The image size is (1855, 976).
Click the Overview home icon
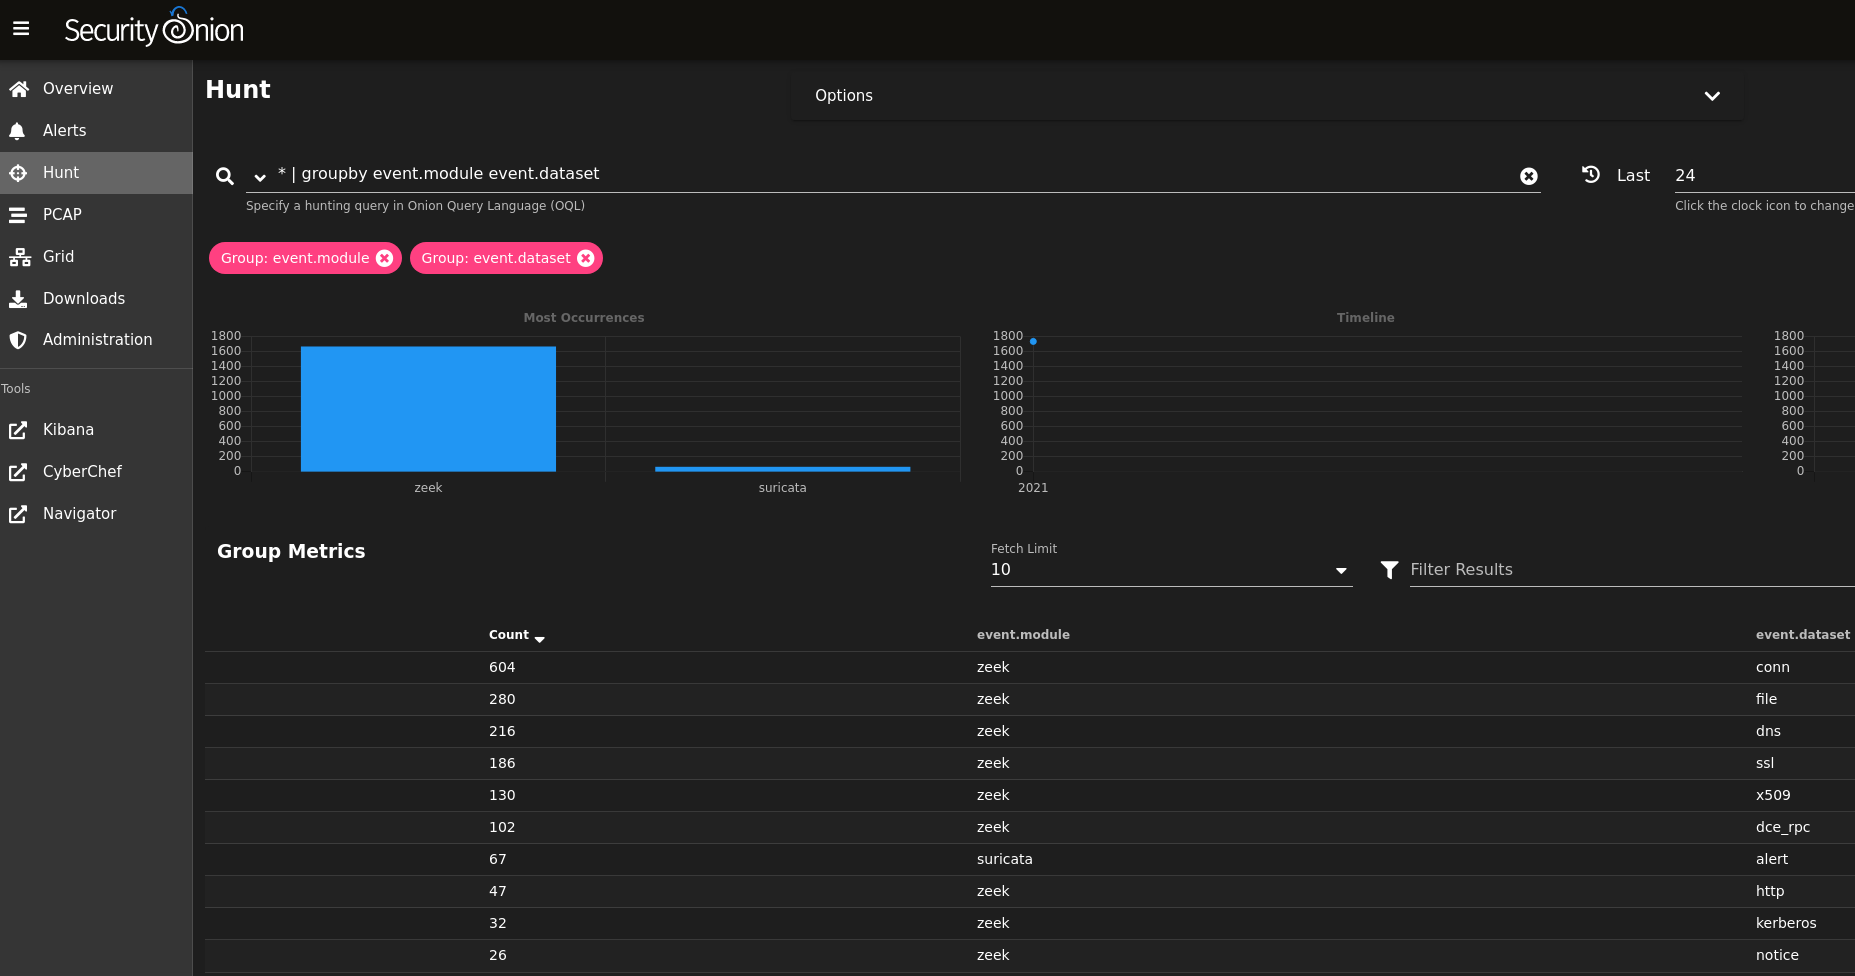point(18,89)
